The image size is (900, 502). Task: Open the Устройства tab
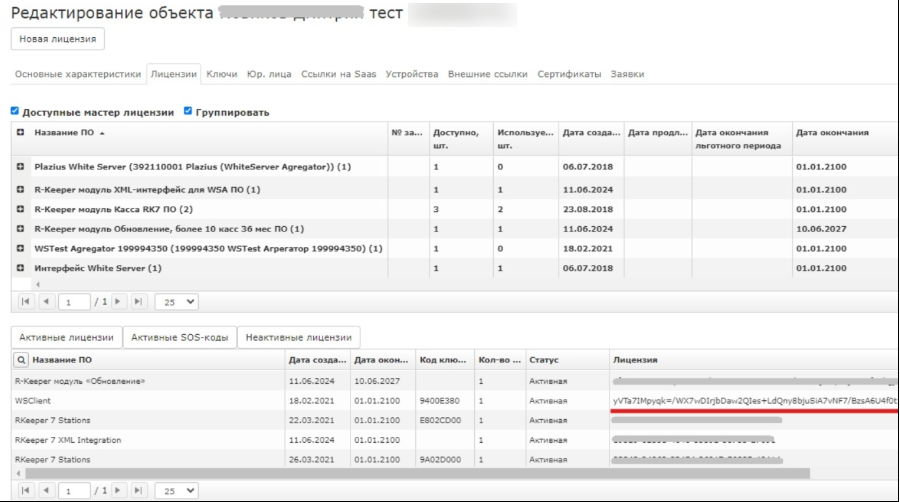tap(412, 74)
